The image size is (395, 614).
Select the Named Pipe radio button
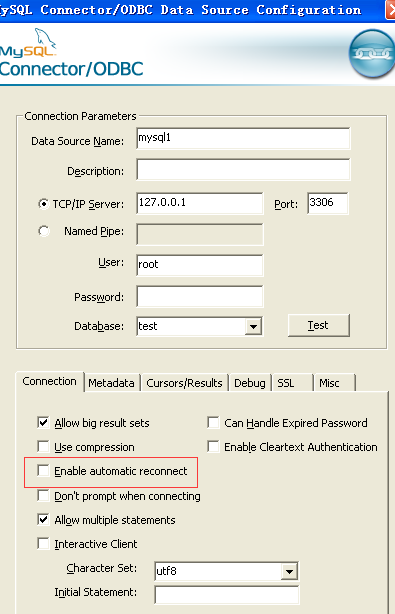click(44, 231)
